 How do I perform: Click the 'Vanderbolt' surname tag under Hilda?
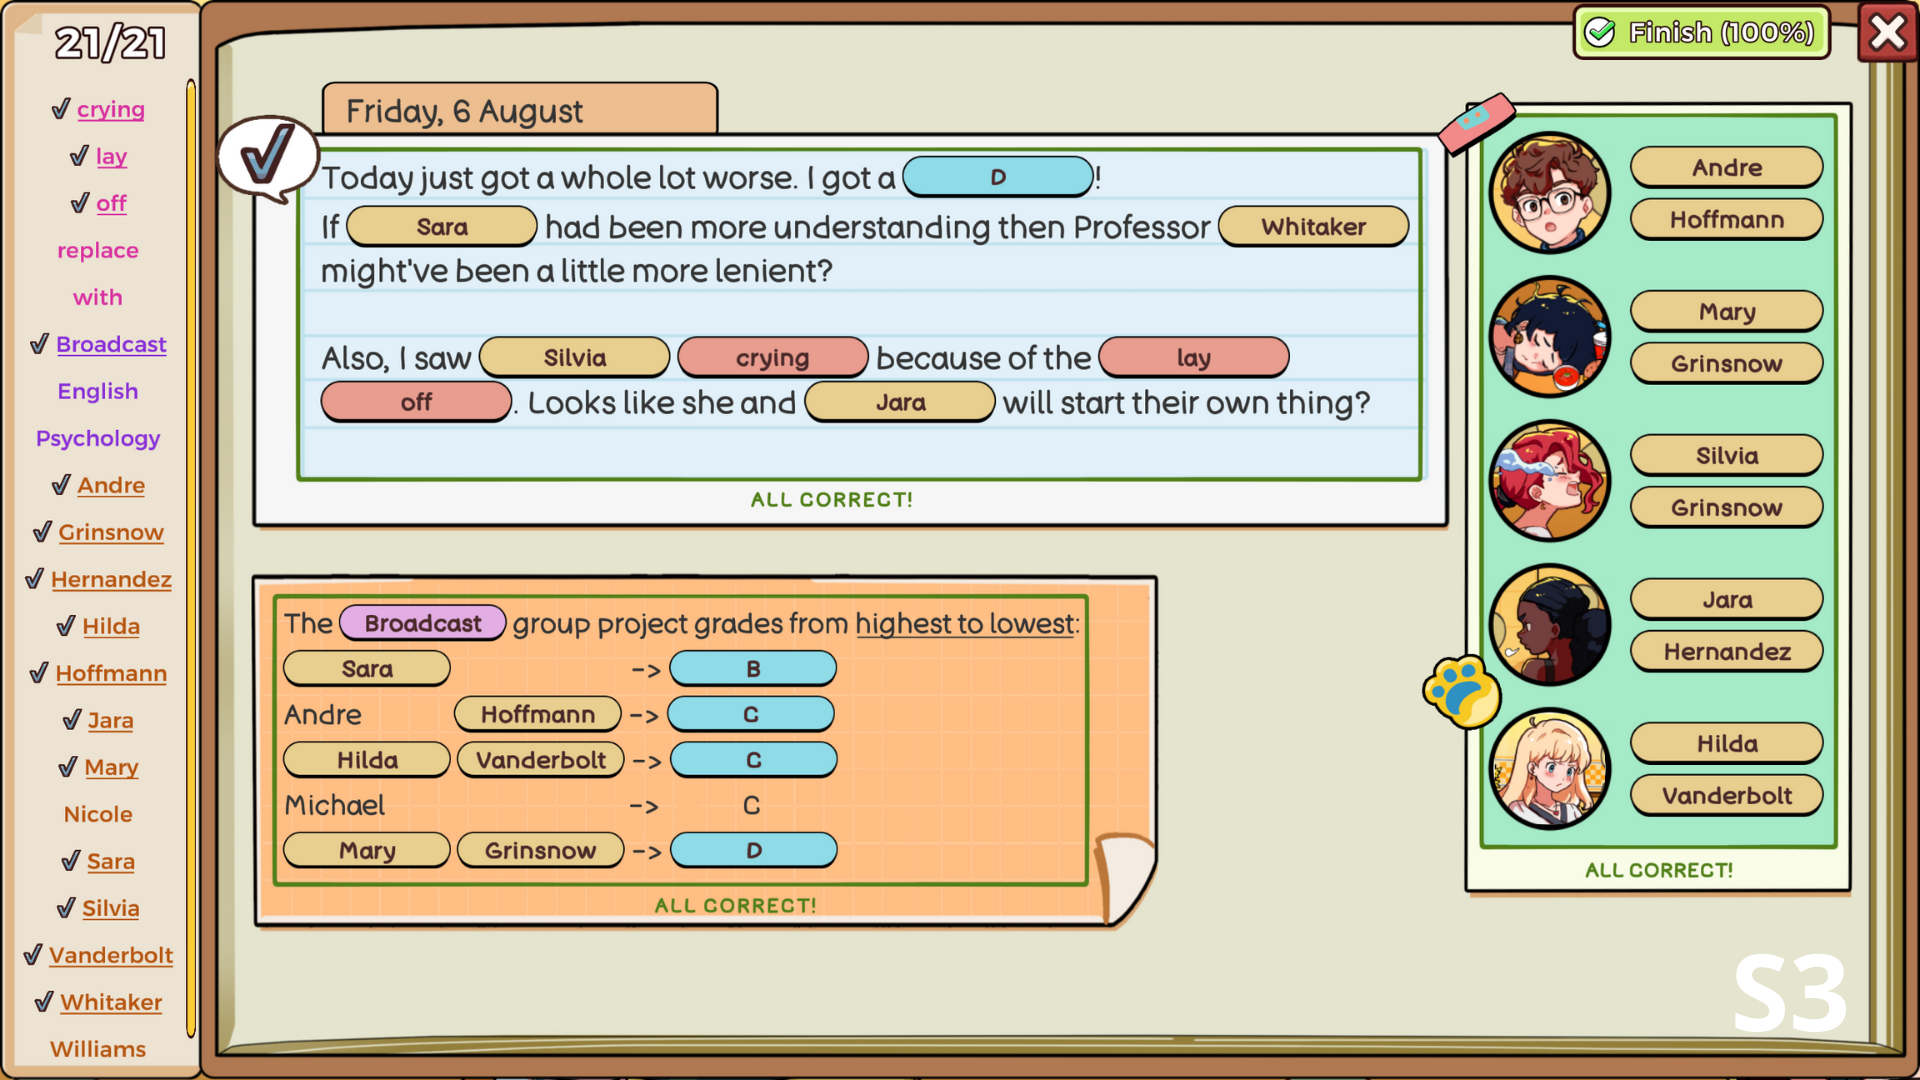tap(1726, 796)
